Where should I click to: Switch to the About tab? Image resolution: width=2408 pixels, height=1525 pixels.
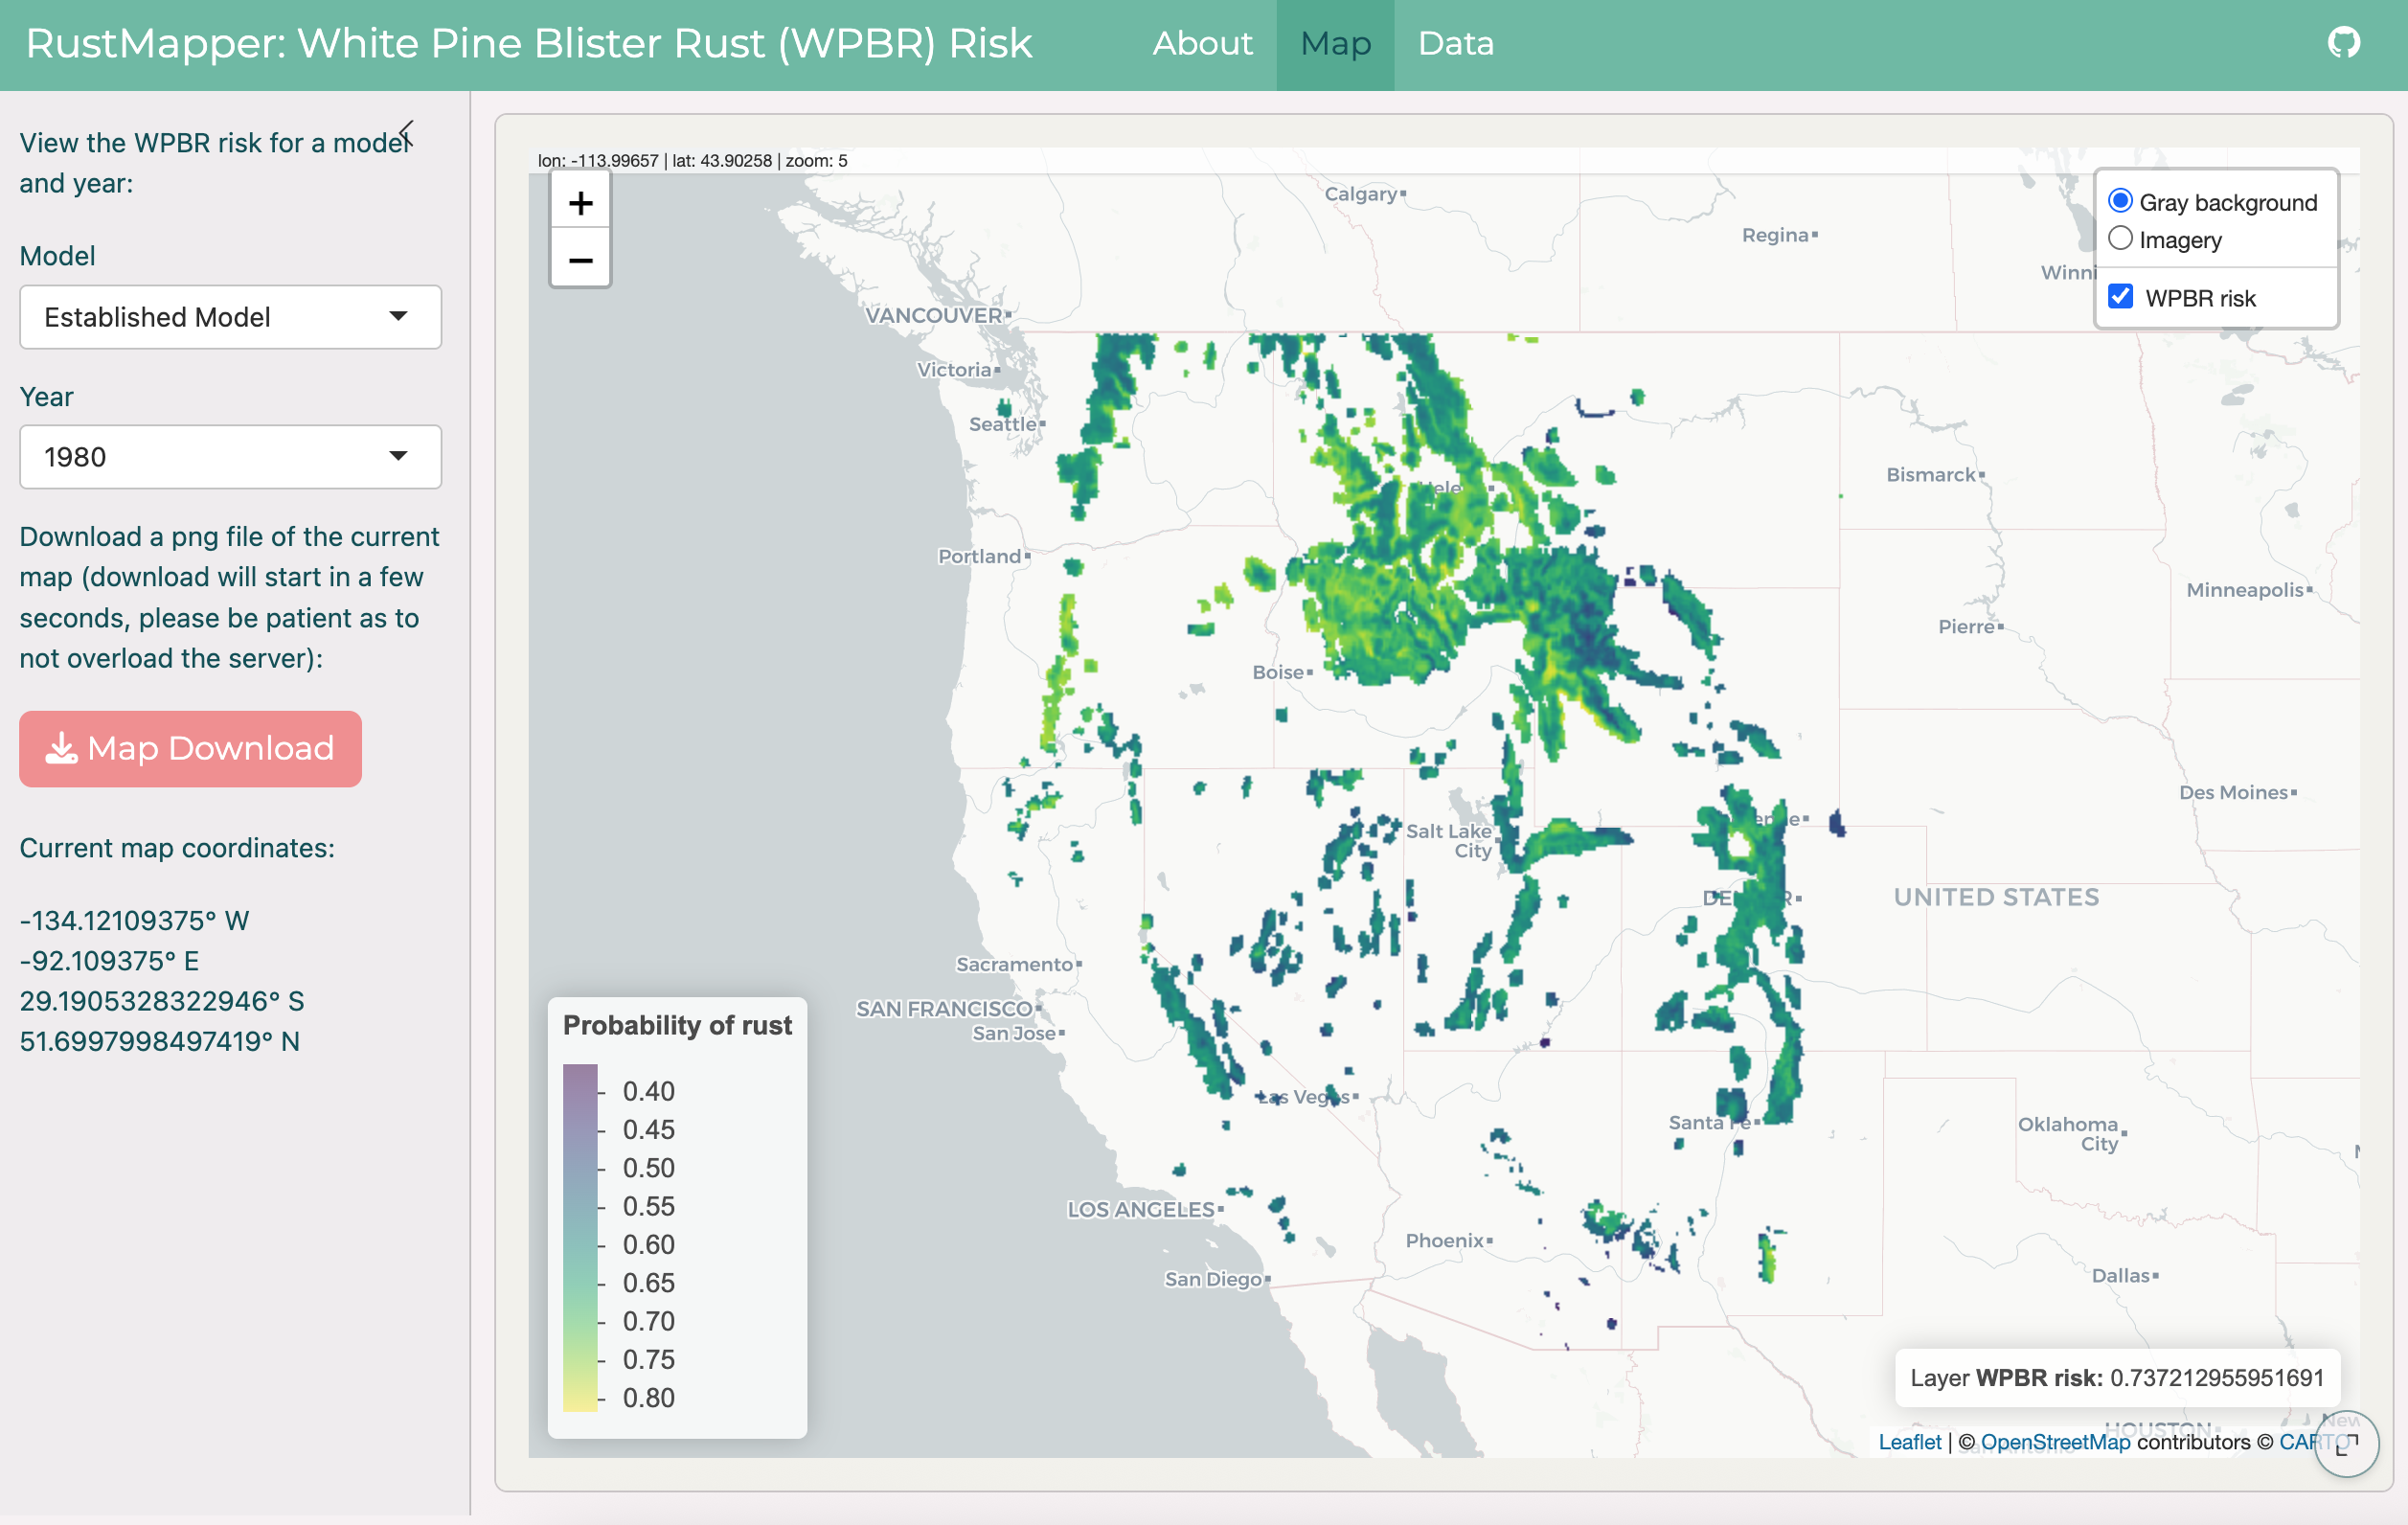tap(1202, 44)
